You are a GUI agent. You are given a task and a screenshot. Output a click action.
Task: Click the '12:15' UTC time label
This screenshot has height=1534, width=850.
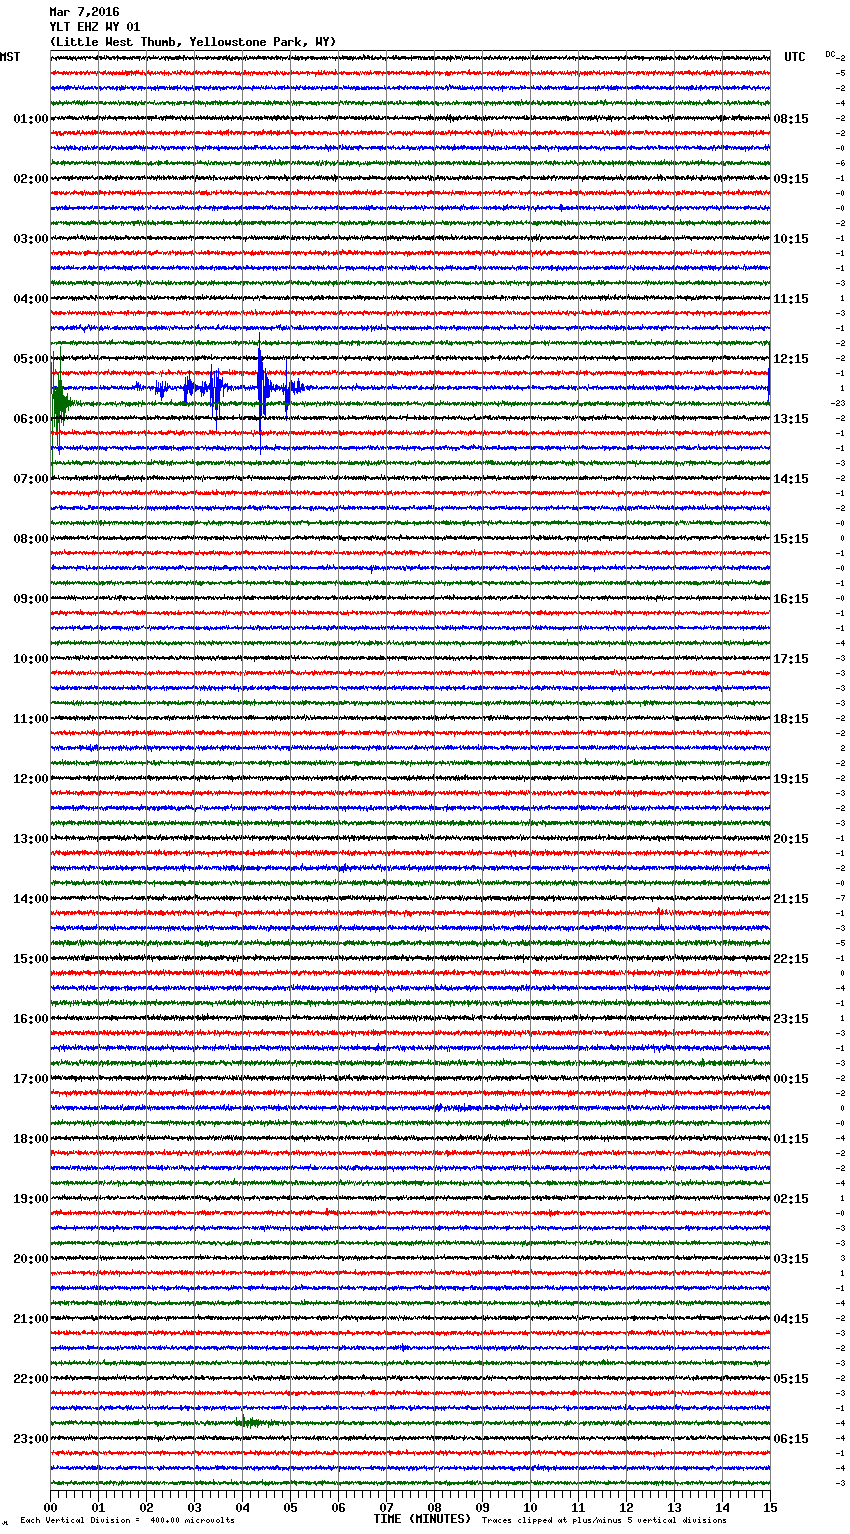791,359
